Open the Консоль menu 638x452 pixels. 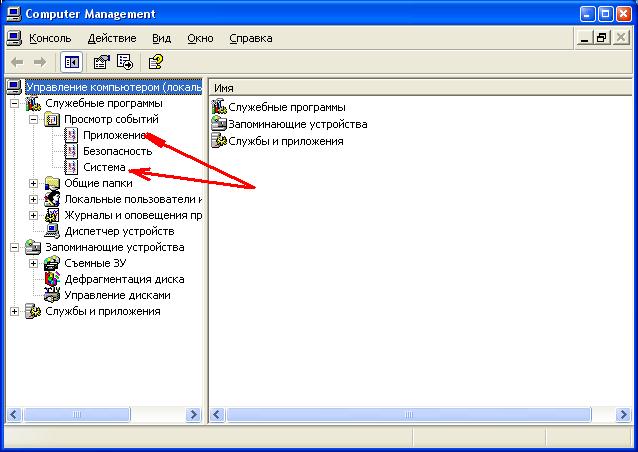(x=50, y=38)
